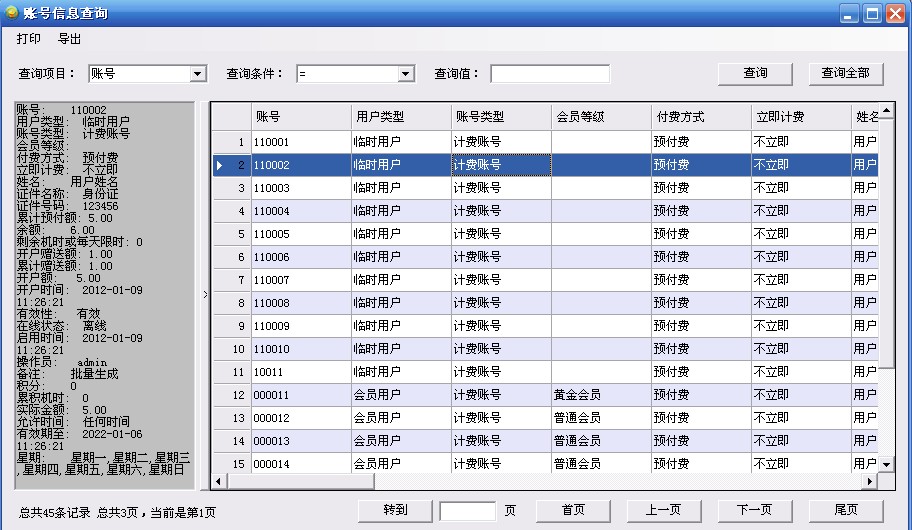Maximize the 账号信息查询 window
This screenshot has width=912, height=530.
pyautogui.click(x=872, y=13)
